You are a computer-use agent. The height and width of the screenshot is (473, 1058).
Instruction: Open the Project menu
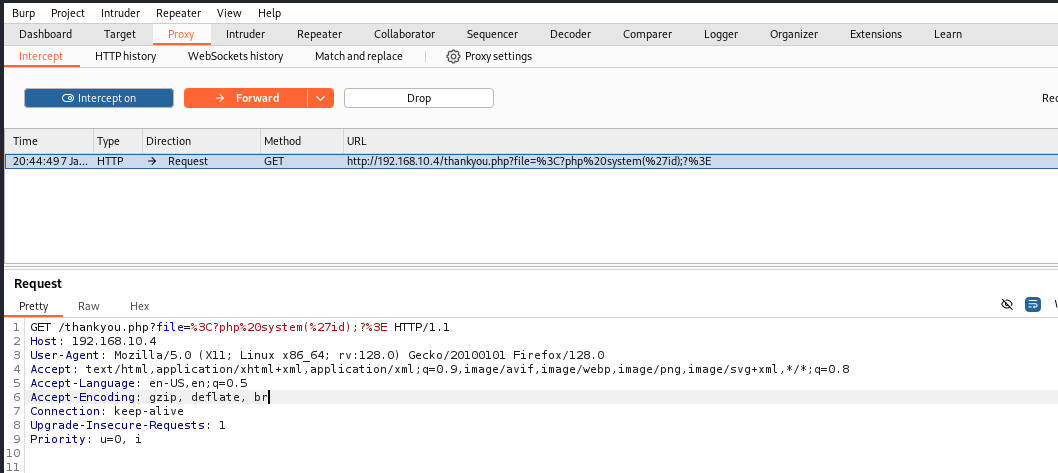[x=68, y=13]
